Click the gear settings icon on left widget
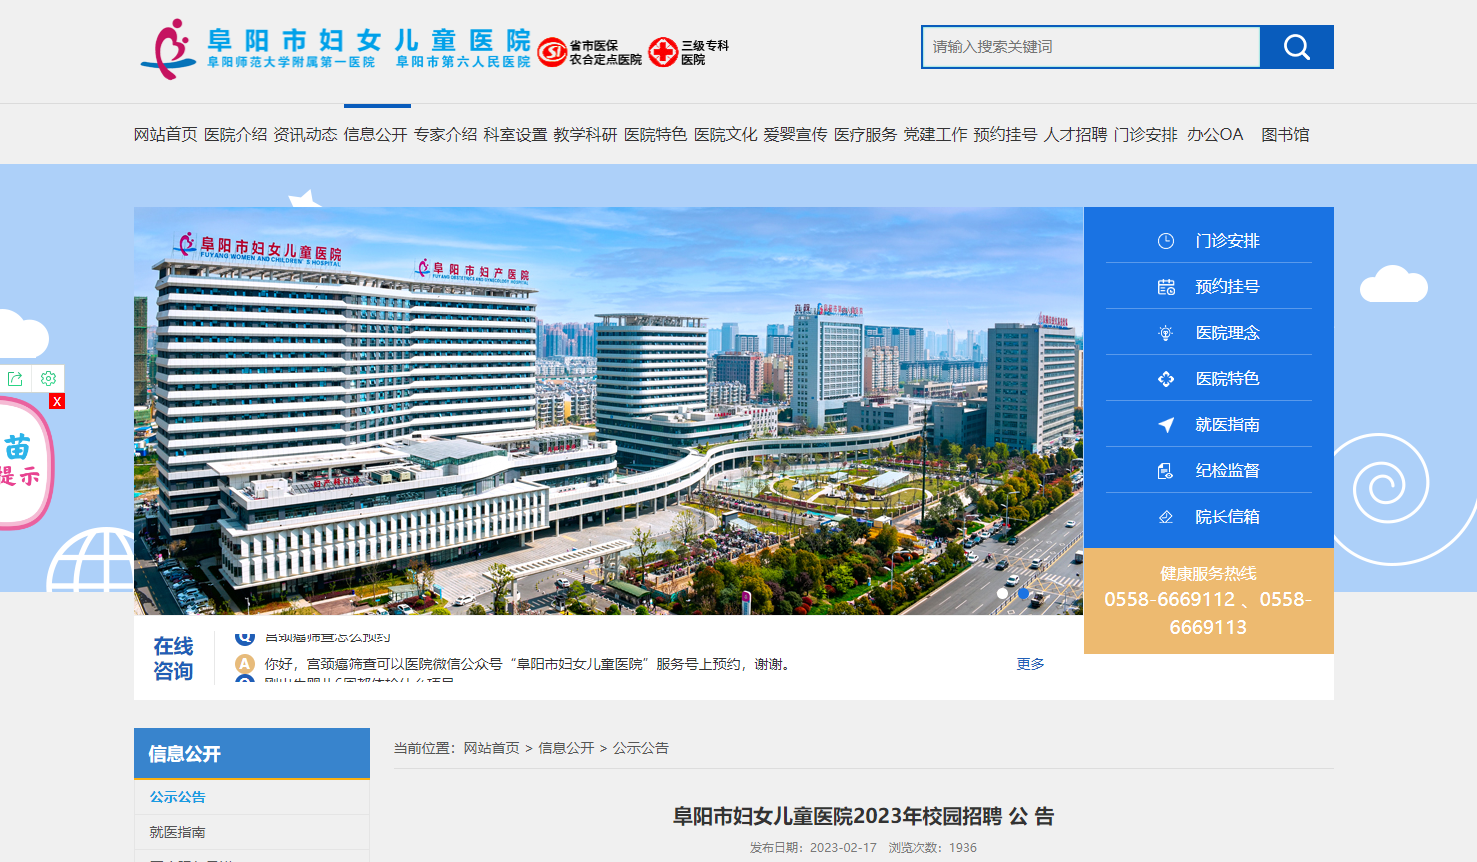 48,378
